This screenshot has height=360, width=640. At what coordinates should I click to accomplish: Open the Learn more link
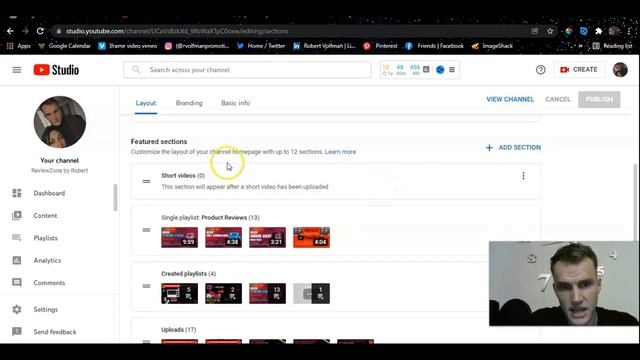point(340,152)
